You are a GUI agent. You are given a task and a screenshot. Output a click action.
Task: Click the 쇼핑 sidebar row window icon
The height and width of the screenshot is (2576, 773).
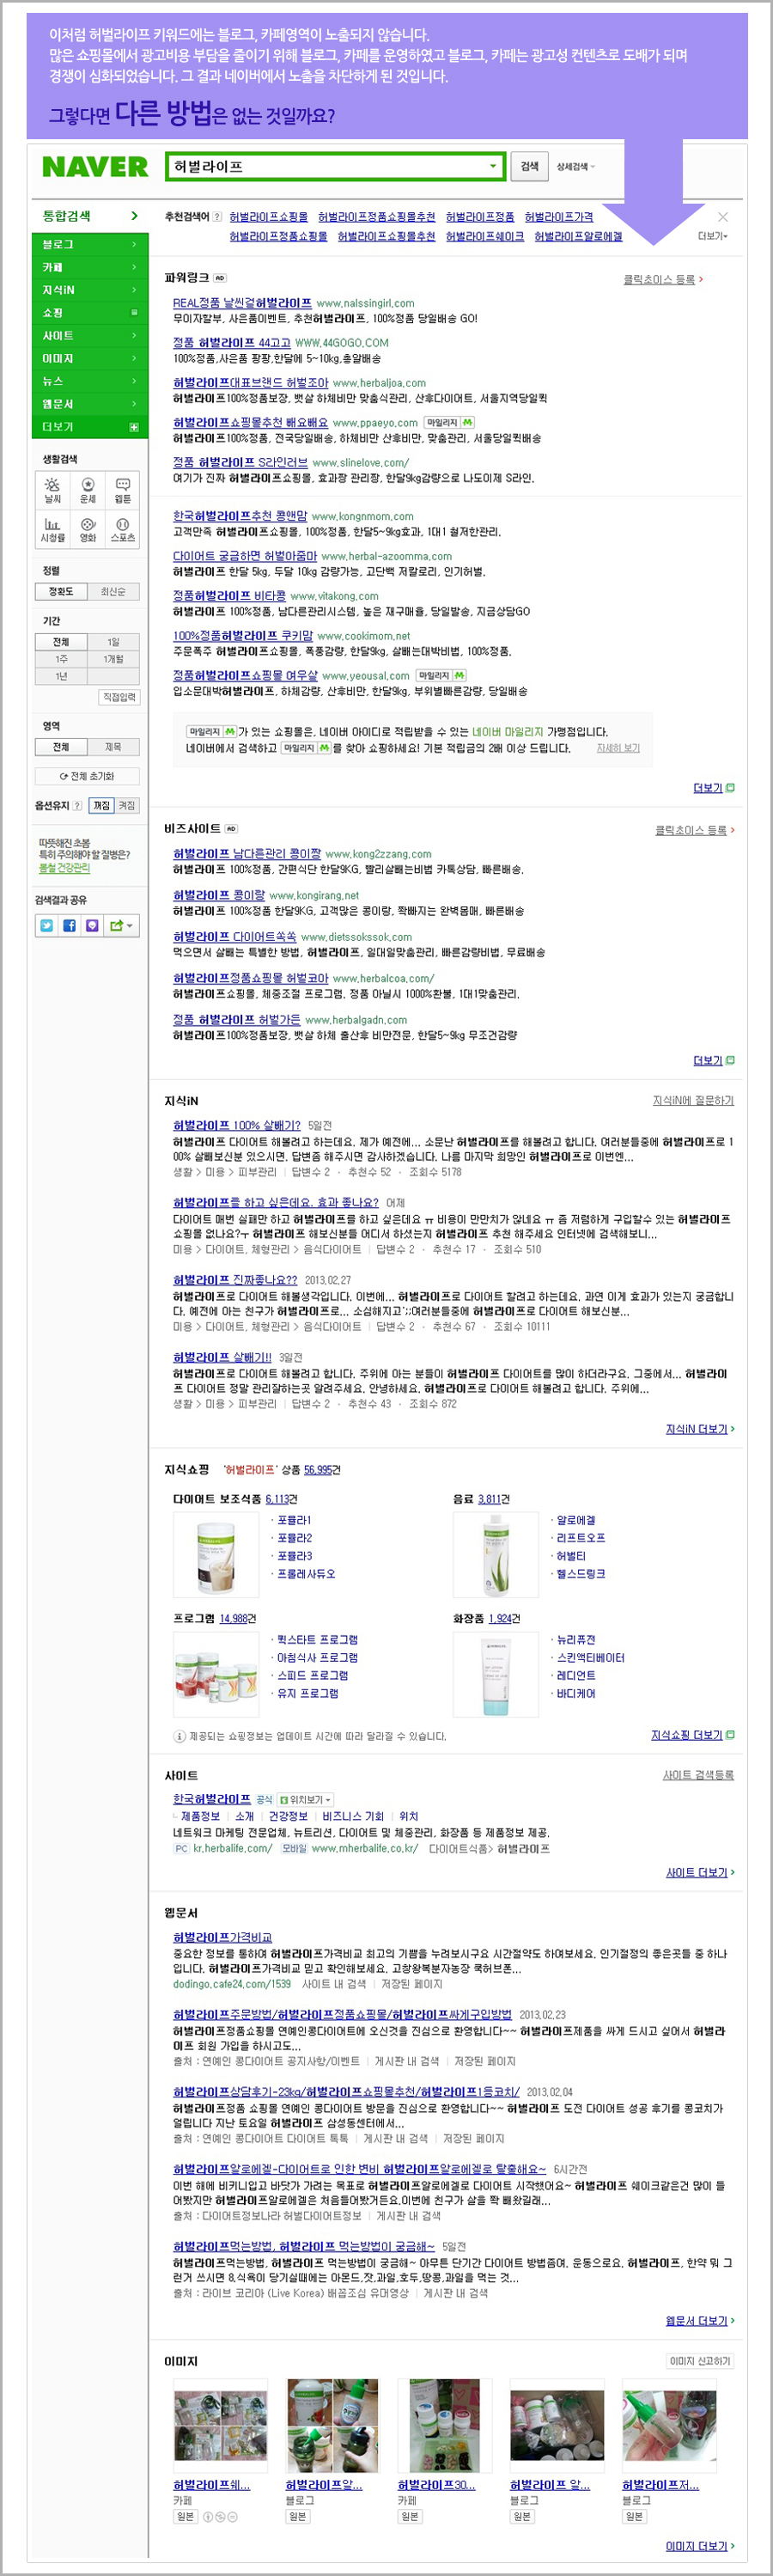pyautogui.click(x=134, y=313)
